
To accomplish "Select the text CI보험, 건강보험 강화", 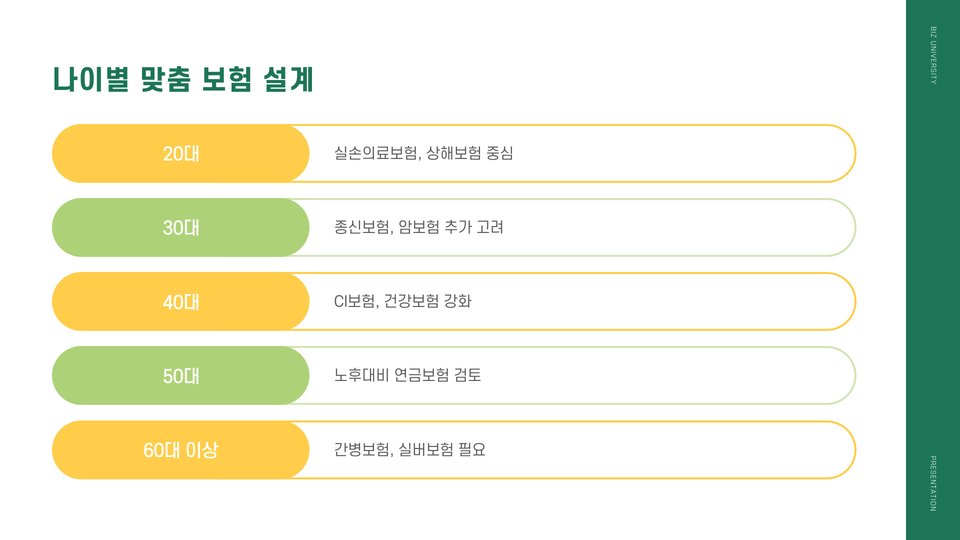I will [x=403, y=301].
